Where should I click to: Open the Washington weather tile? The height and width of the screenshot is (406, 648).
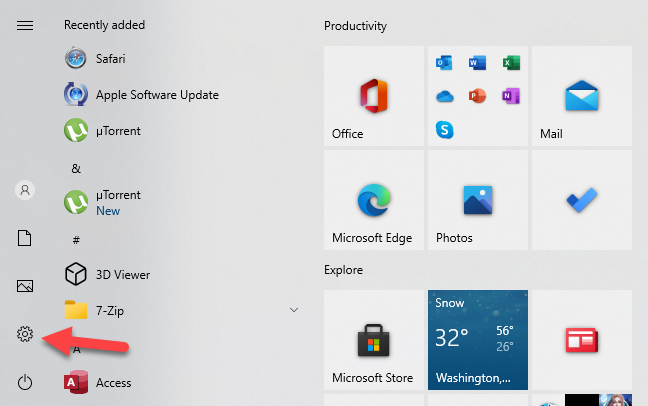tap(477, 341)
